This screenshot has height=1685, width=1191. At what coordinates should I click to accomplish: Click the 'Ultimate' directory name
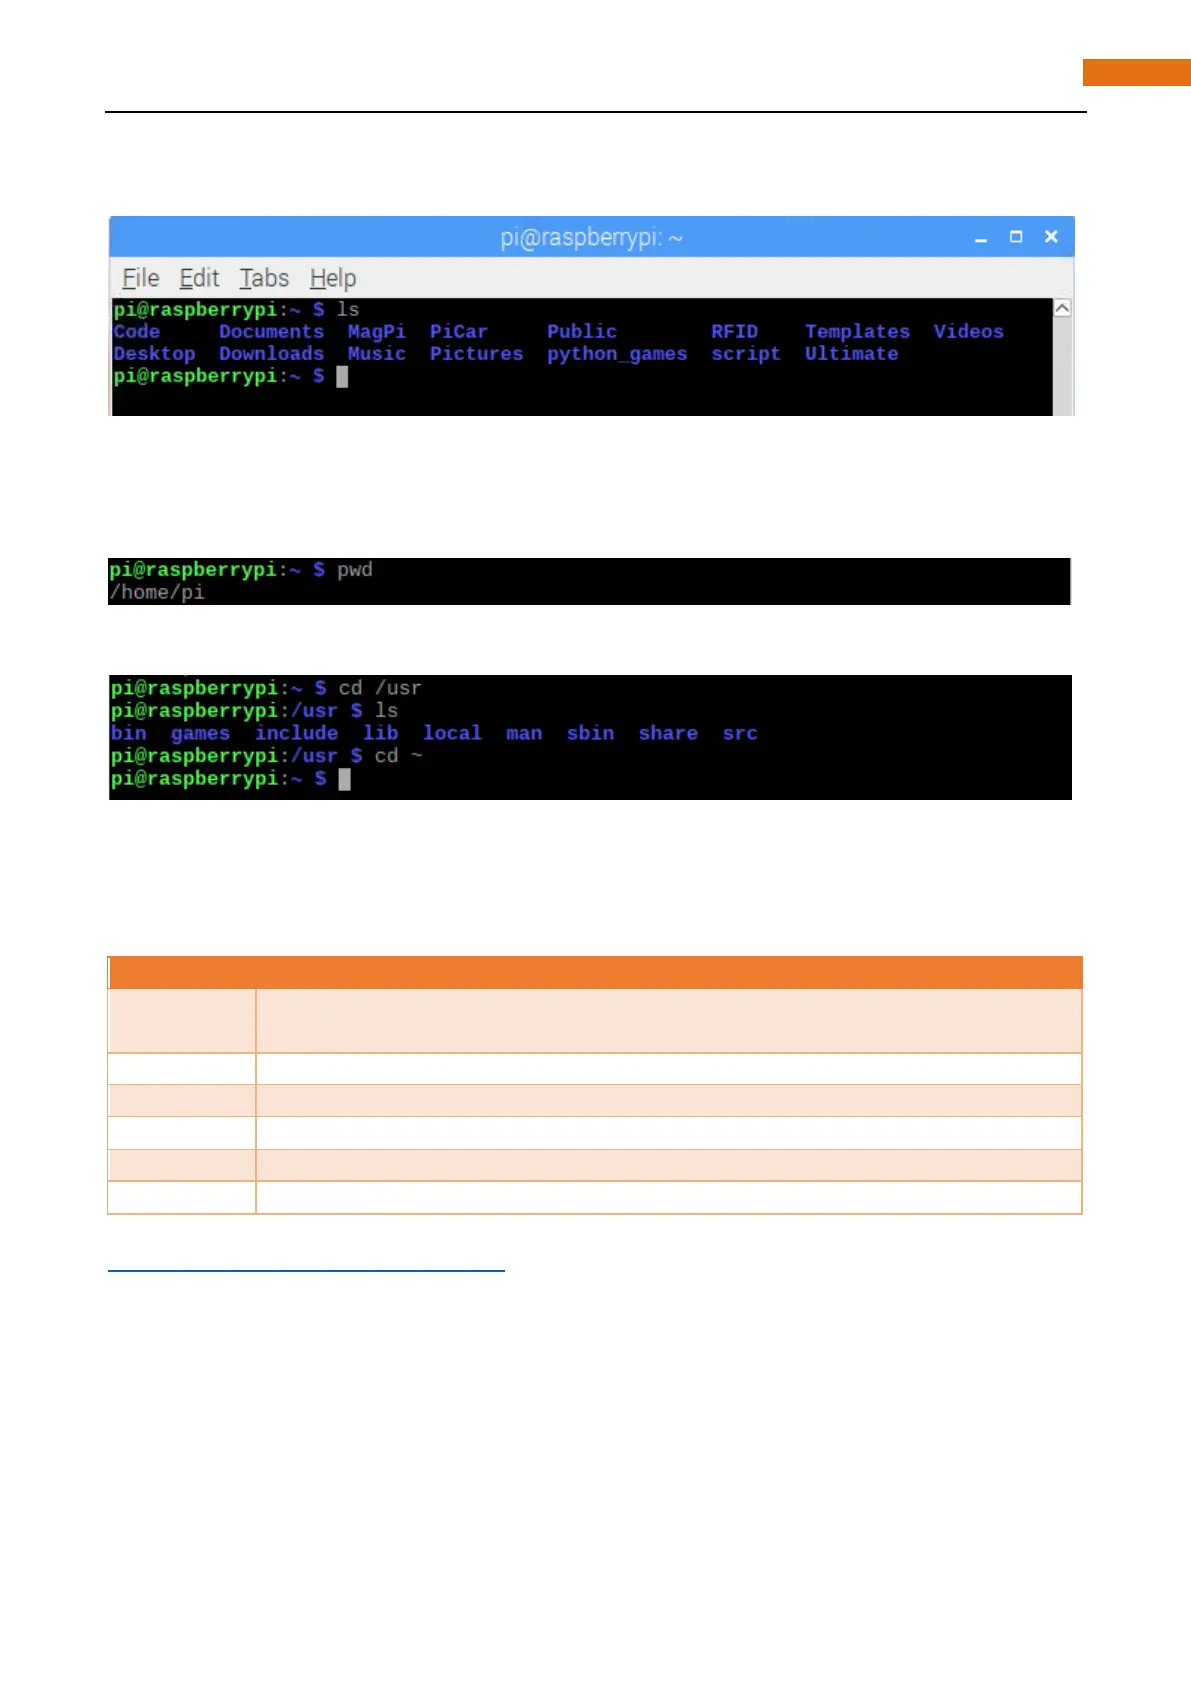851,354
